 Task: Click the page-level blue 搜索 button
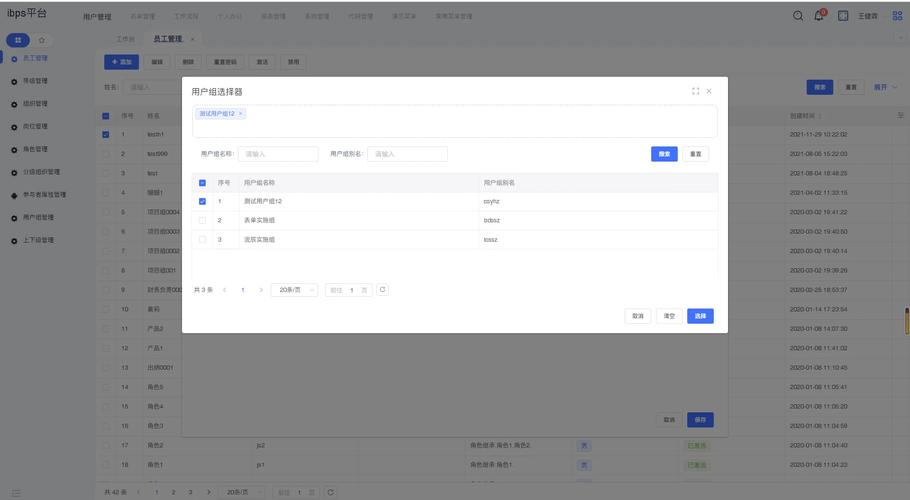[819, 87]
